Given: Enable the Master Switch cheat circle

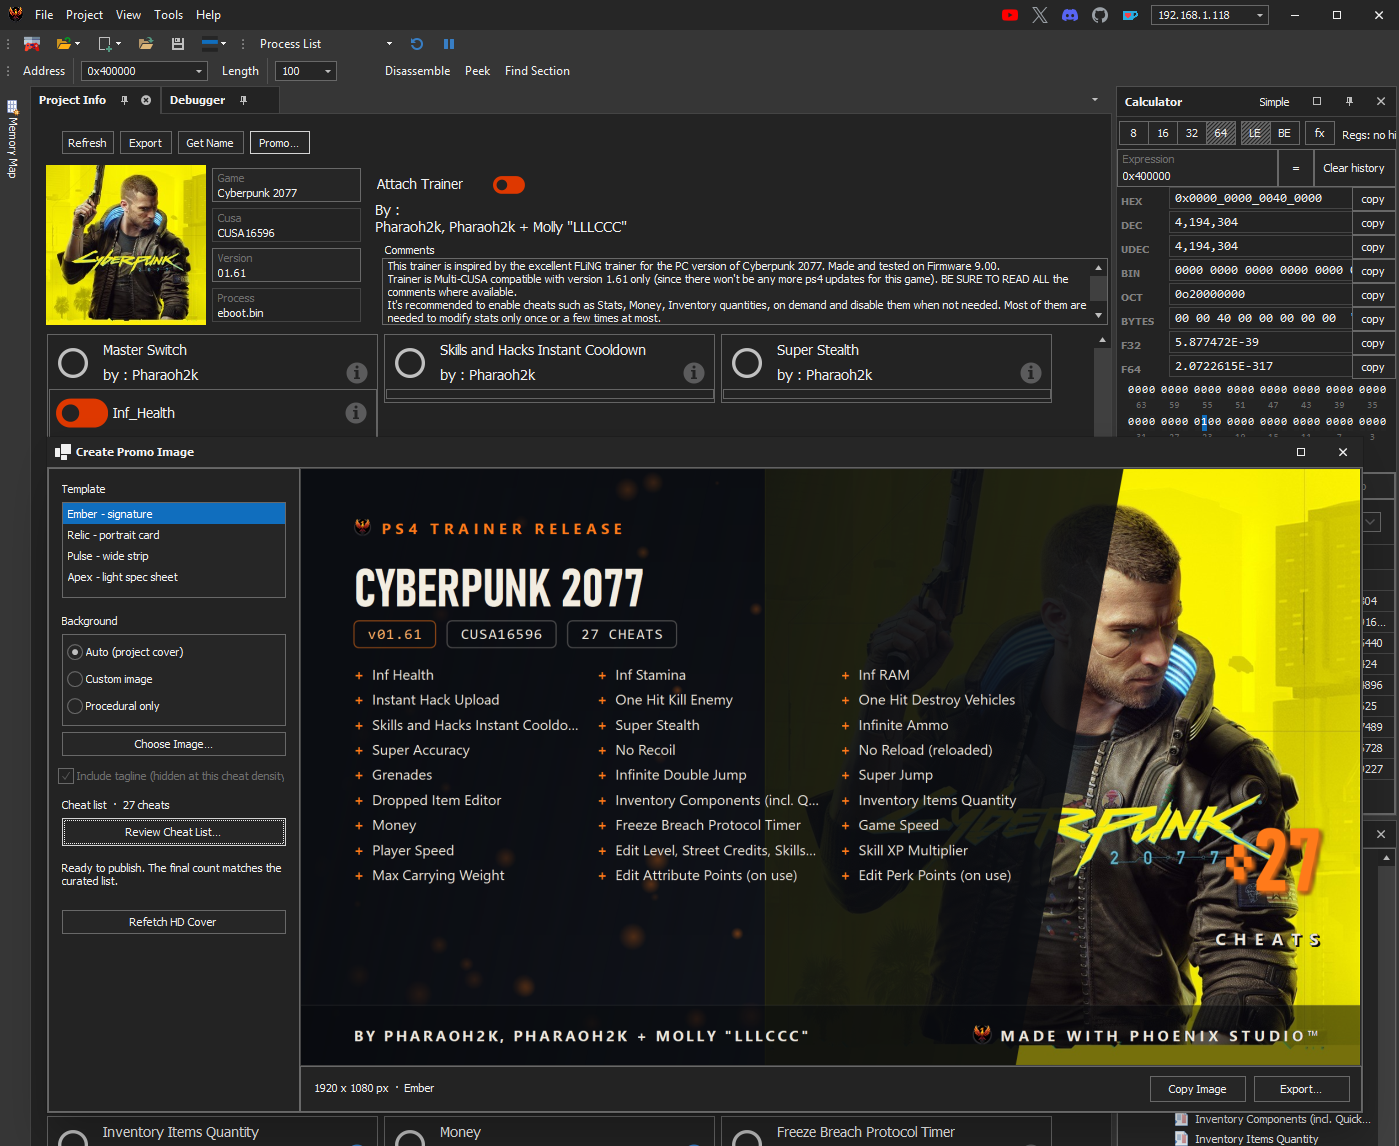Looking at the screenshot, I should click(x=73, y=363).
